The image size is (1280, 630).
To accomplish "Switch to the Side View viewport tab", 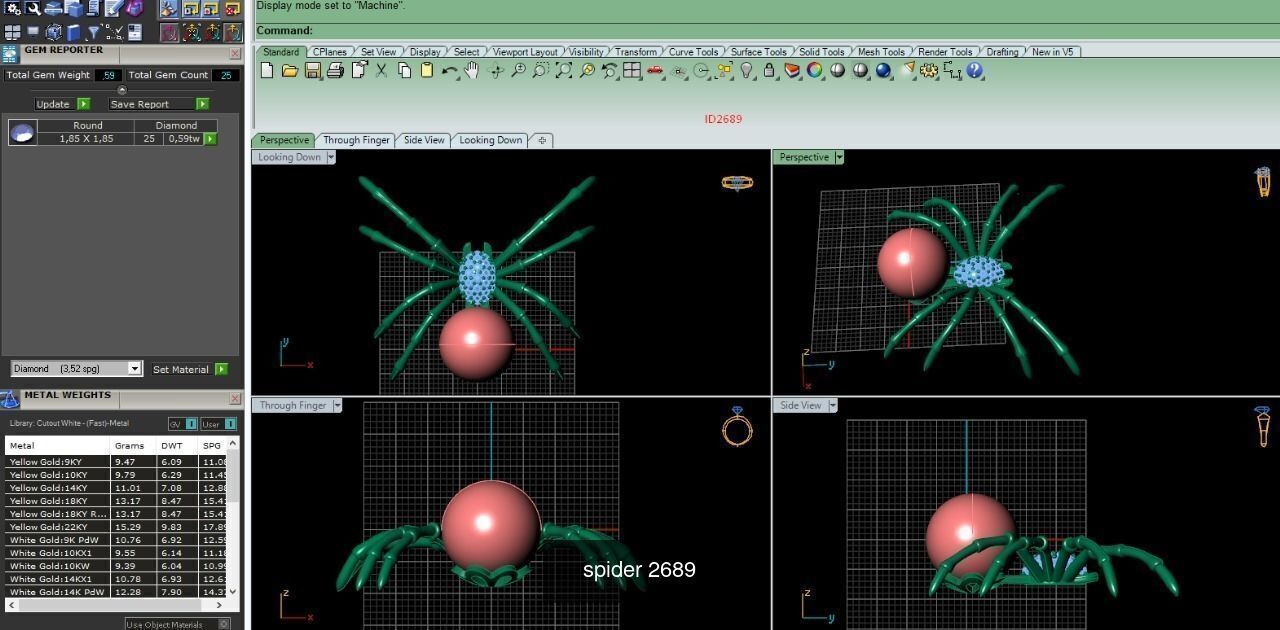I will click(424, 140).
